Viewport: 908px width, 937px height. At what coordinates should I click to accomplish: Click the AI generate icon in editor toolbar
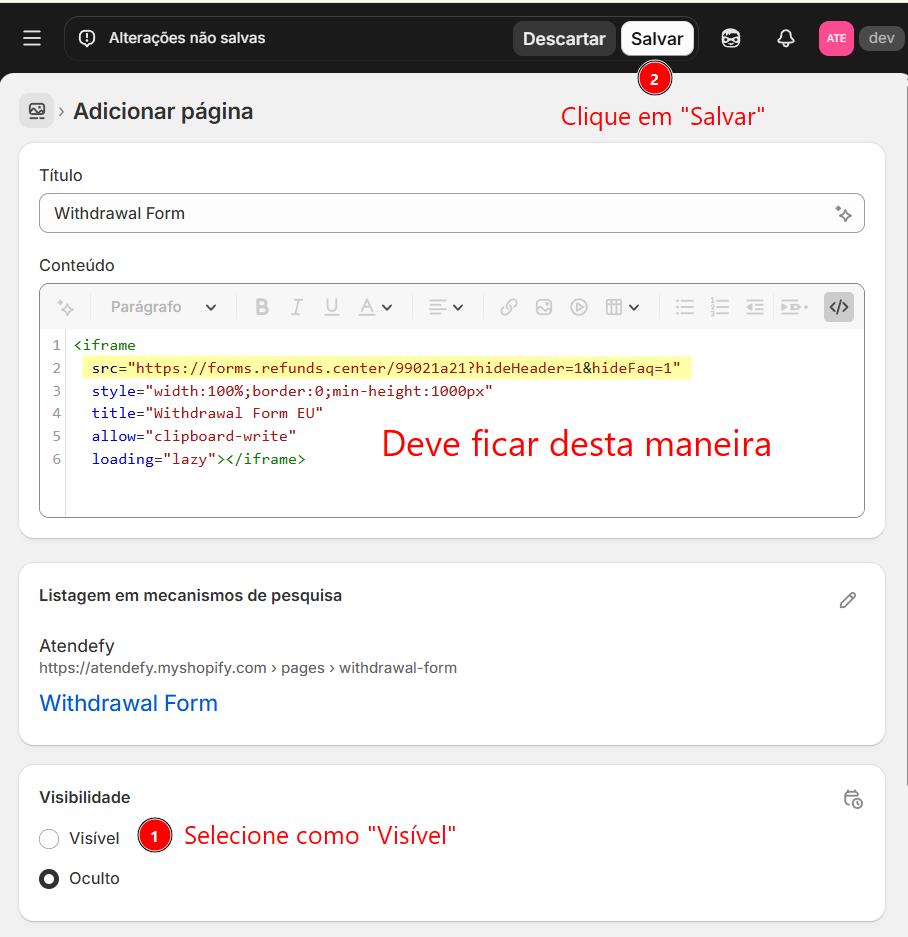click(x=65, y=307)
